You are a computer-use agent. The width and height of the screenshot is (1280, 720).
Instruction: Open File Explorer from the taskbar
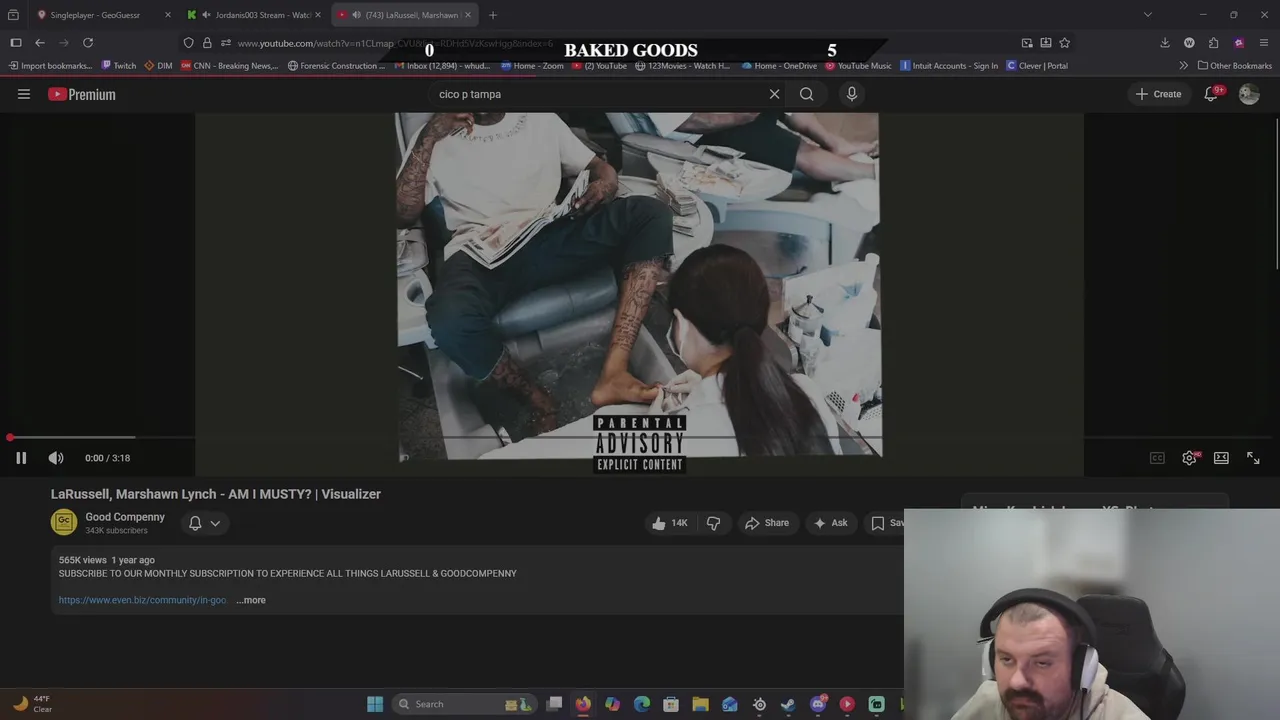[700, 704]
